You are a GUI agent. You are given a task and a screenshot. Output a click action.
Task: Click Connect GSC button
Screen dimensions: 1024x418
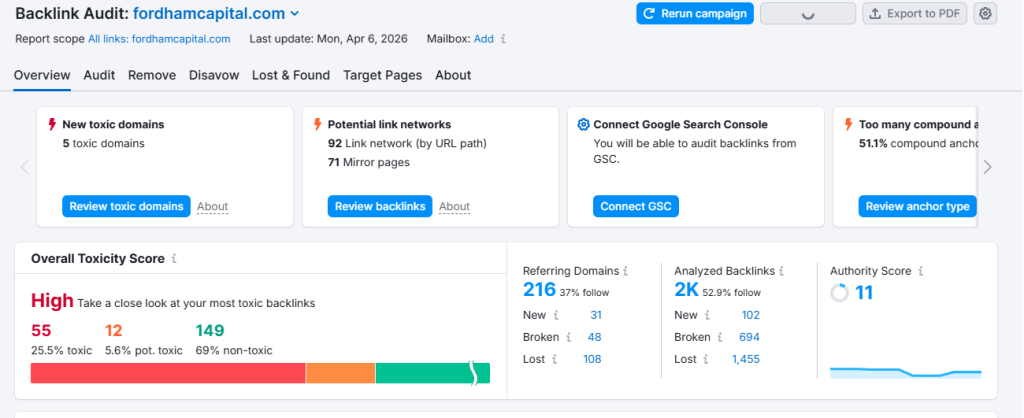pyautogui.click(x=636, y=206)
